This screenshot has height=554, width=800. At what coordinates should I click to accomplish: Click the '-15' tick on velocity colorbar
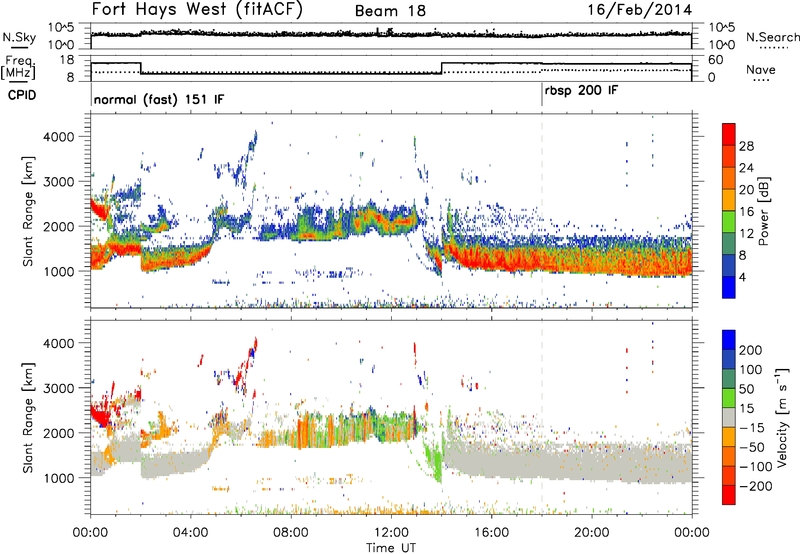pos(752,428)
